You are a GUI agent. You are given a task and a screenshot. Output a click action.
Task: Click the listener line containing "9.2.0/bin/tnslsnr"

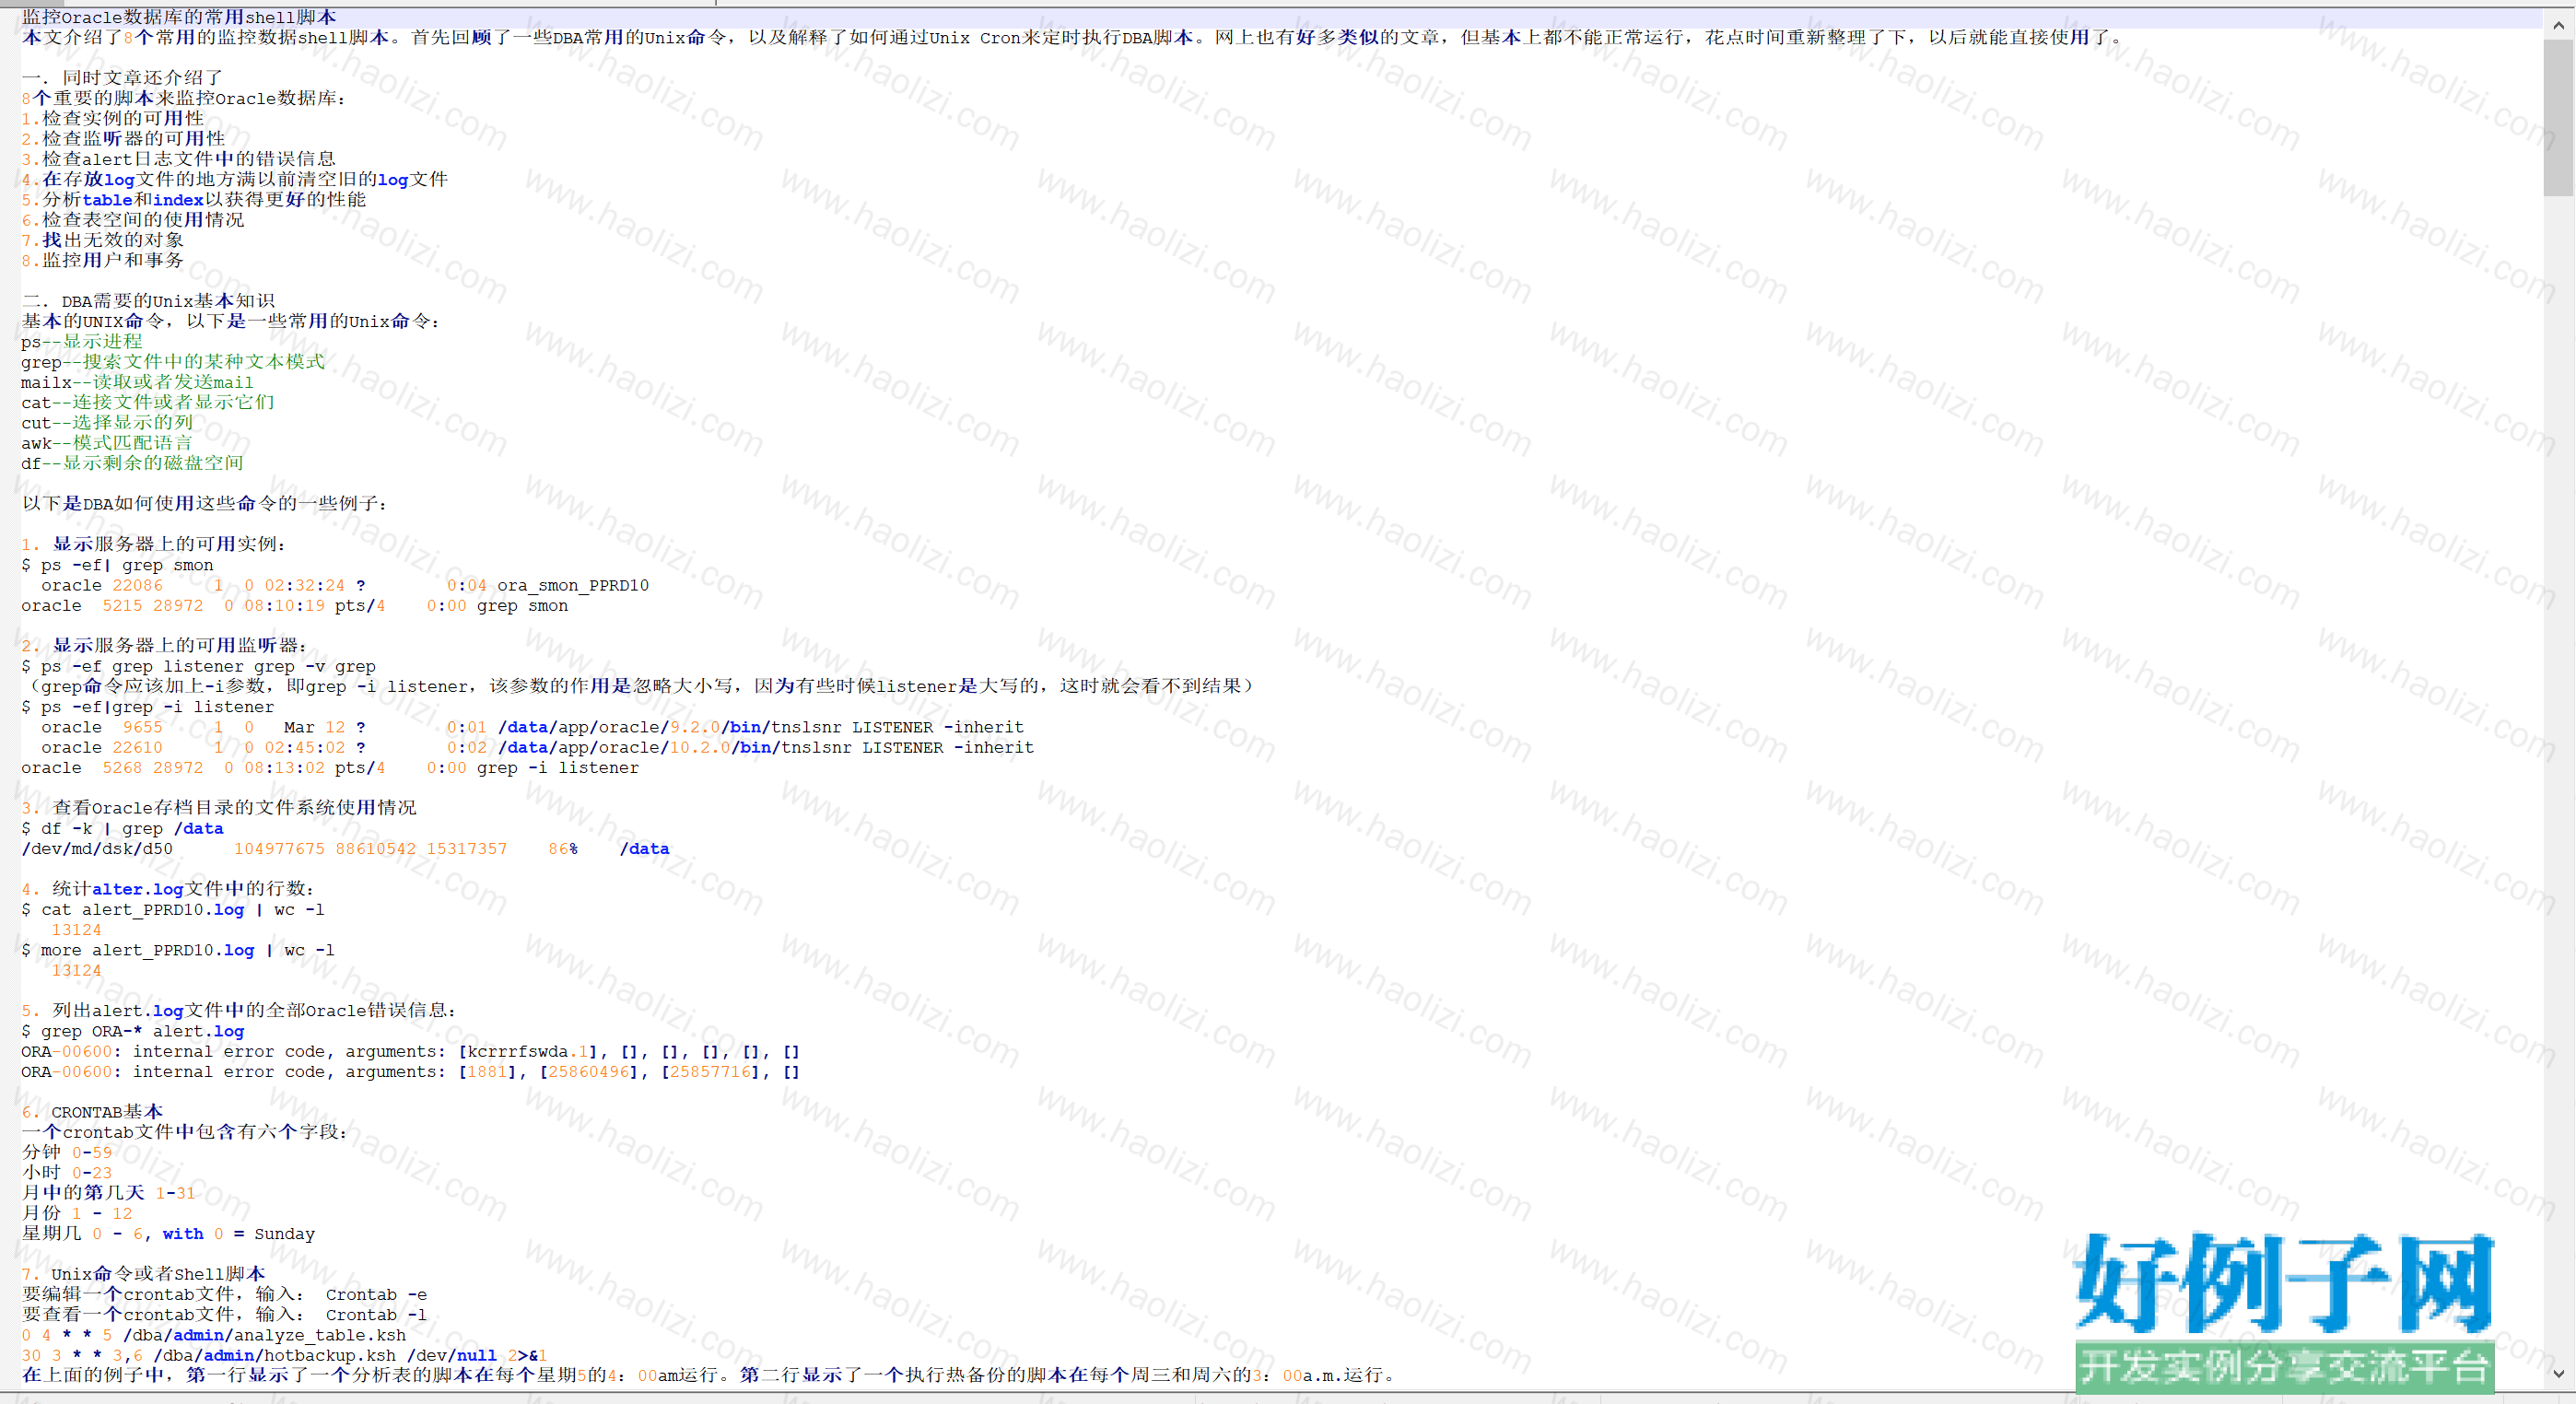click(532, 727)
